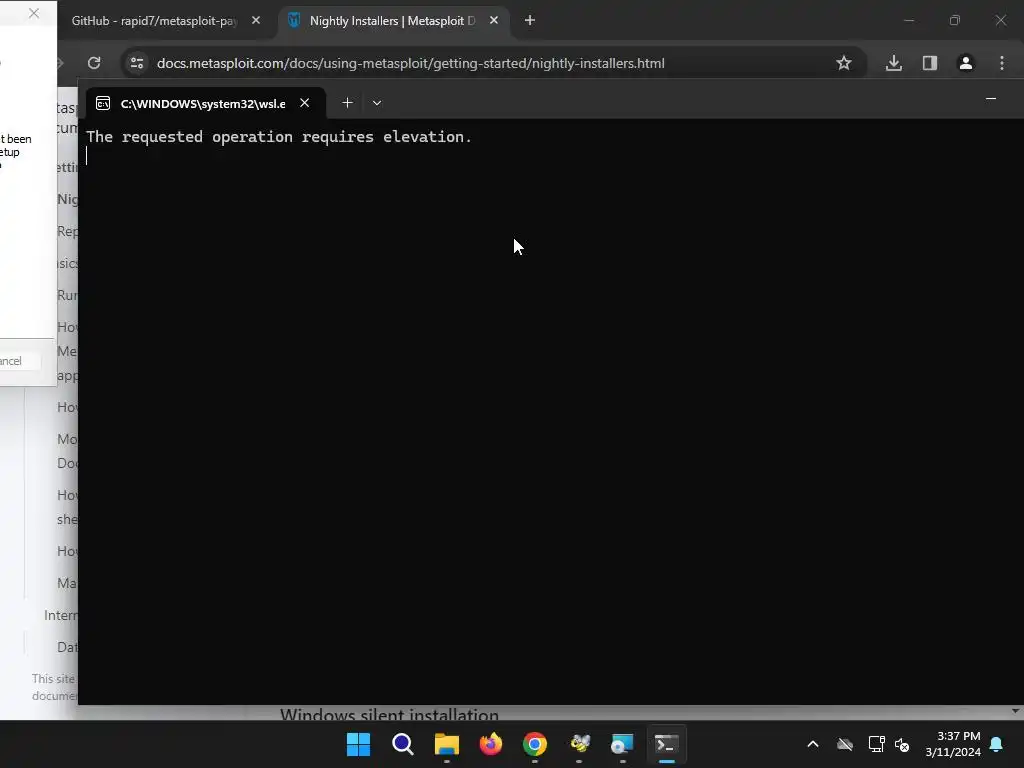Bookmark this page with the star icon

pos(844,63)
